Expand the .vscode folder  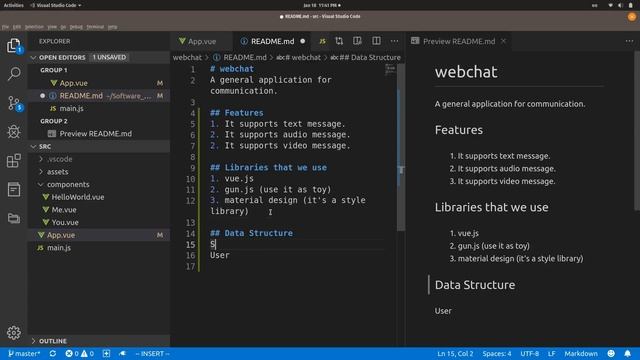[41, 159]
